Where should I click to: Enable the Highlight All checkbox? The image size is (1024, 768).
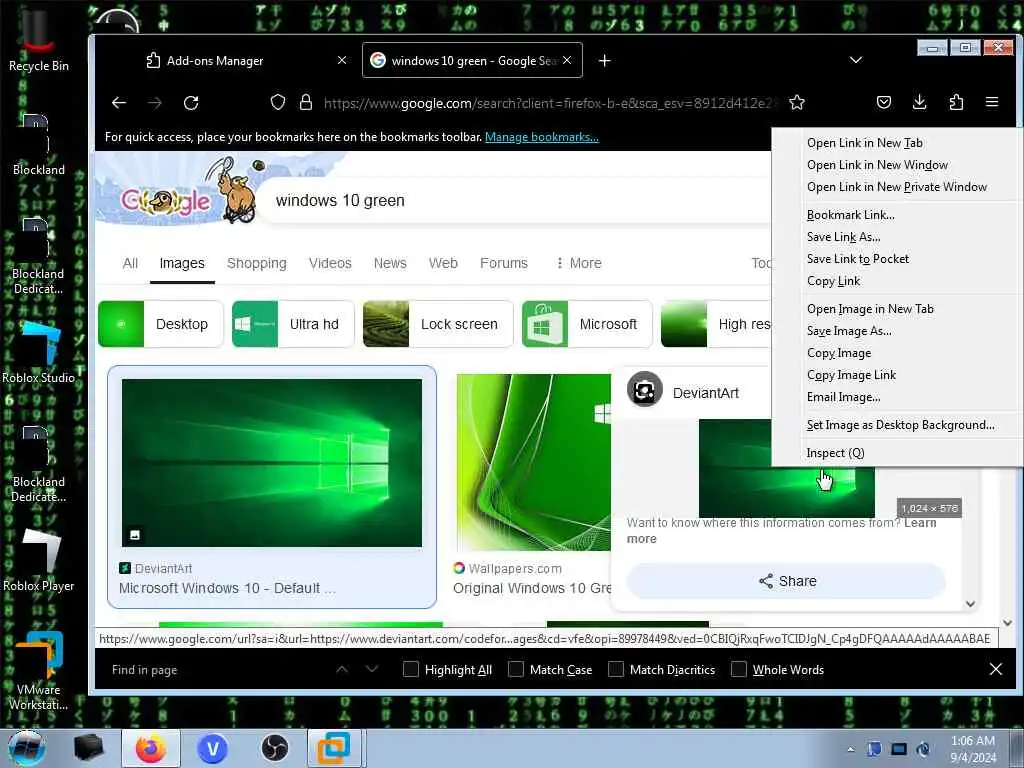tap(411, 669)
